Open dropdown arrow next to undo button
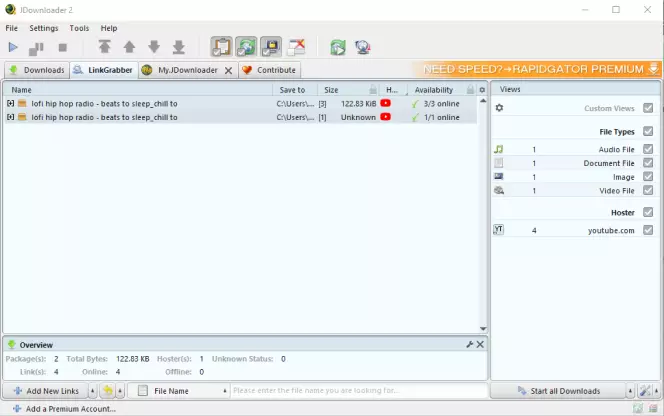Image resolution: width=664 pixels, height=416 pixels. pyautogui.click(x=120, y=391)
